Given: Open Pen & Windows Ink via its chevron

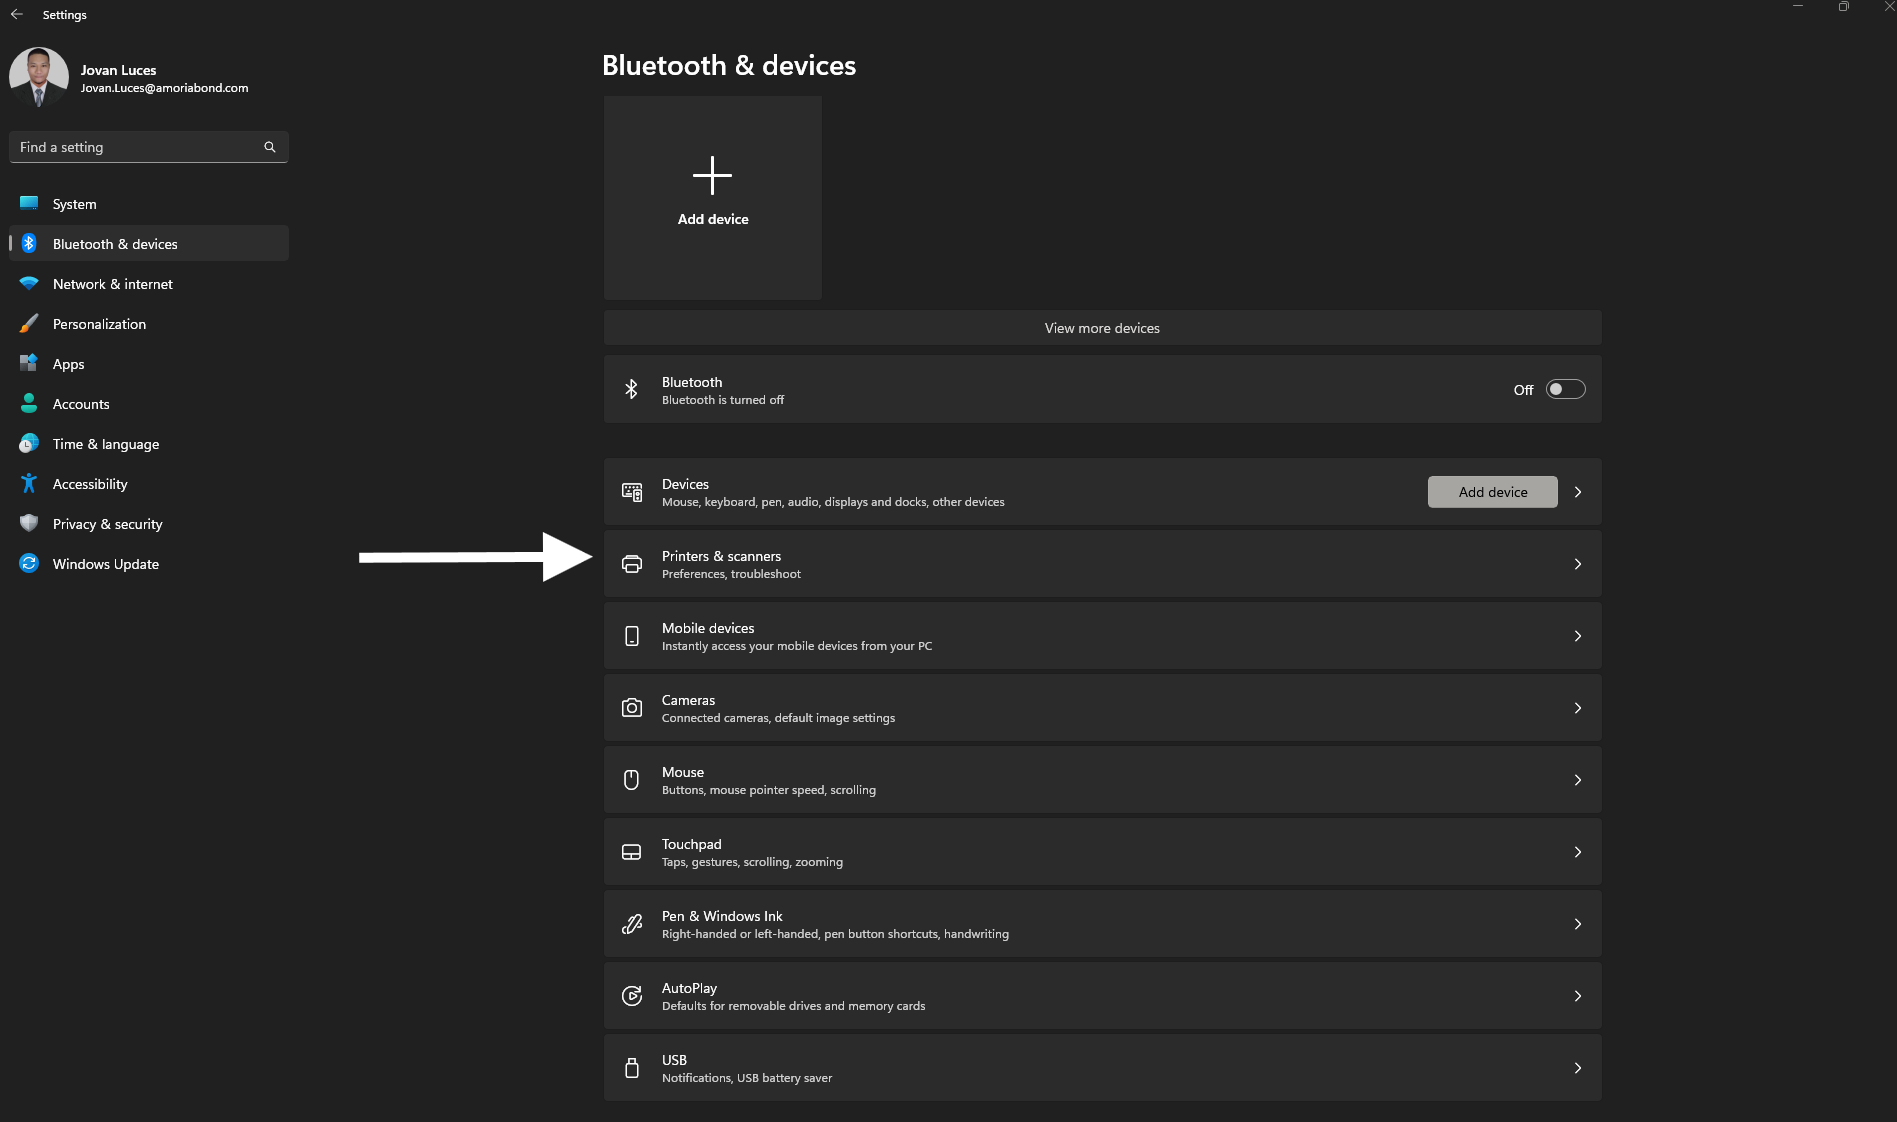Looking at the screenshot, I should [x=1578, y=924].
